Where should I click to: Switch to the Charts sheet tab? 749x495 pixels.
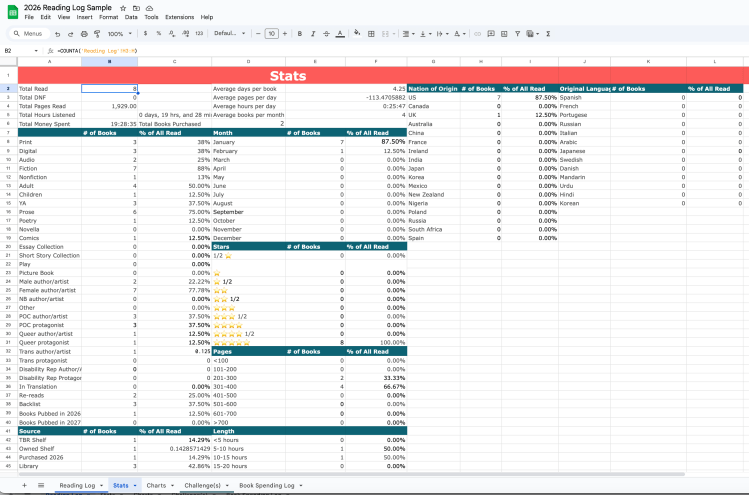pos(156,485)
